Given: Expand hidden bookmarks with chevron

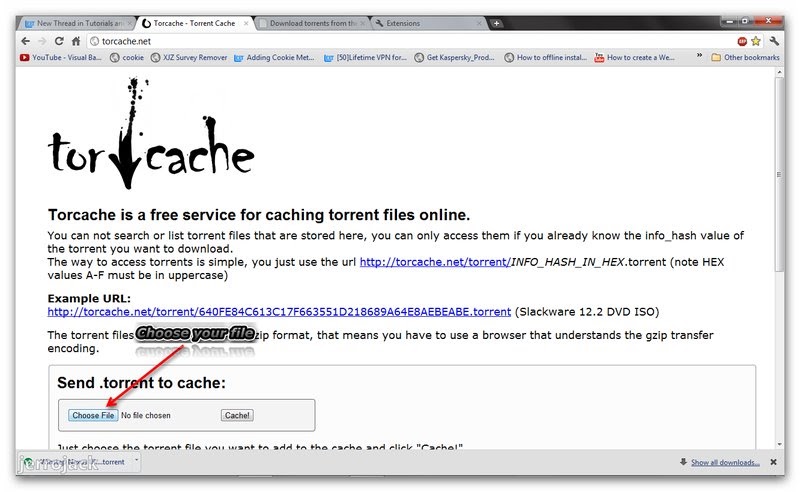Looking at the screenshot, I should (x=699, y=56).
